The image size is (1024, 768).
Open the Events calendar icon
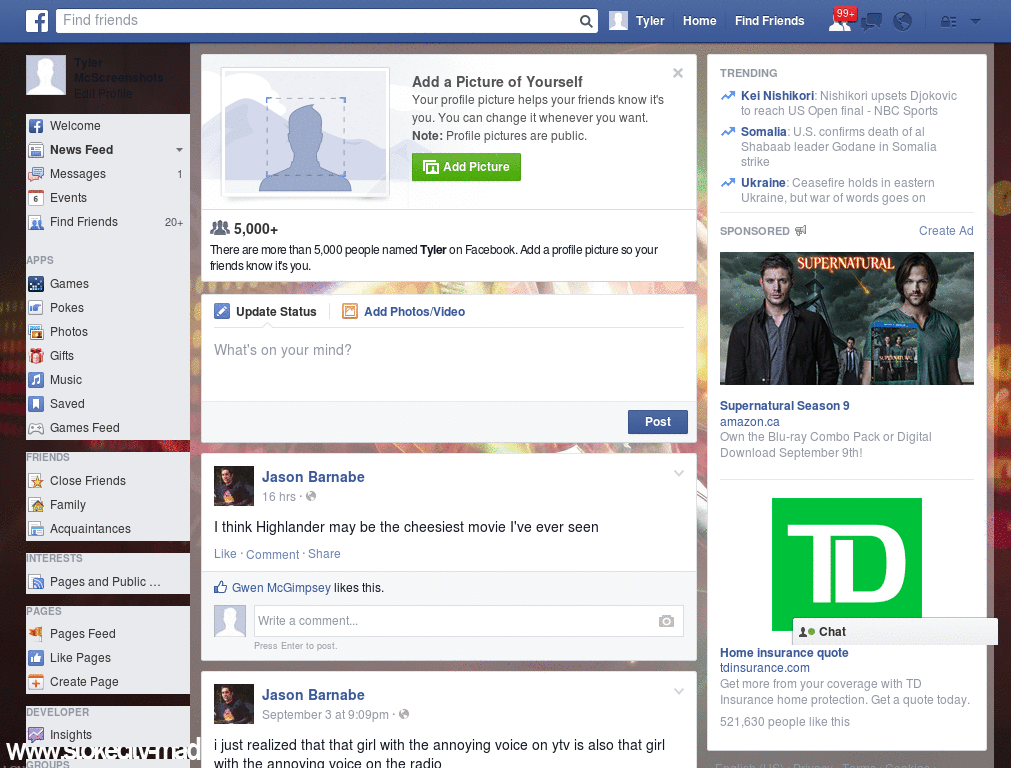pyautogui.click(x=36, y=198)
